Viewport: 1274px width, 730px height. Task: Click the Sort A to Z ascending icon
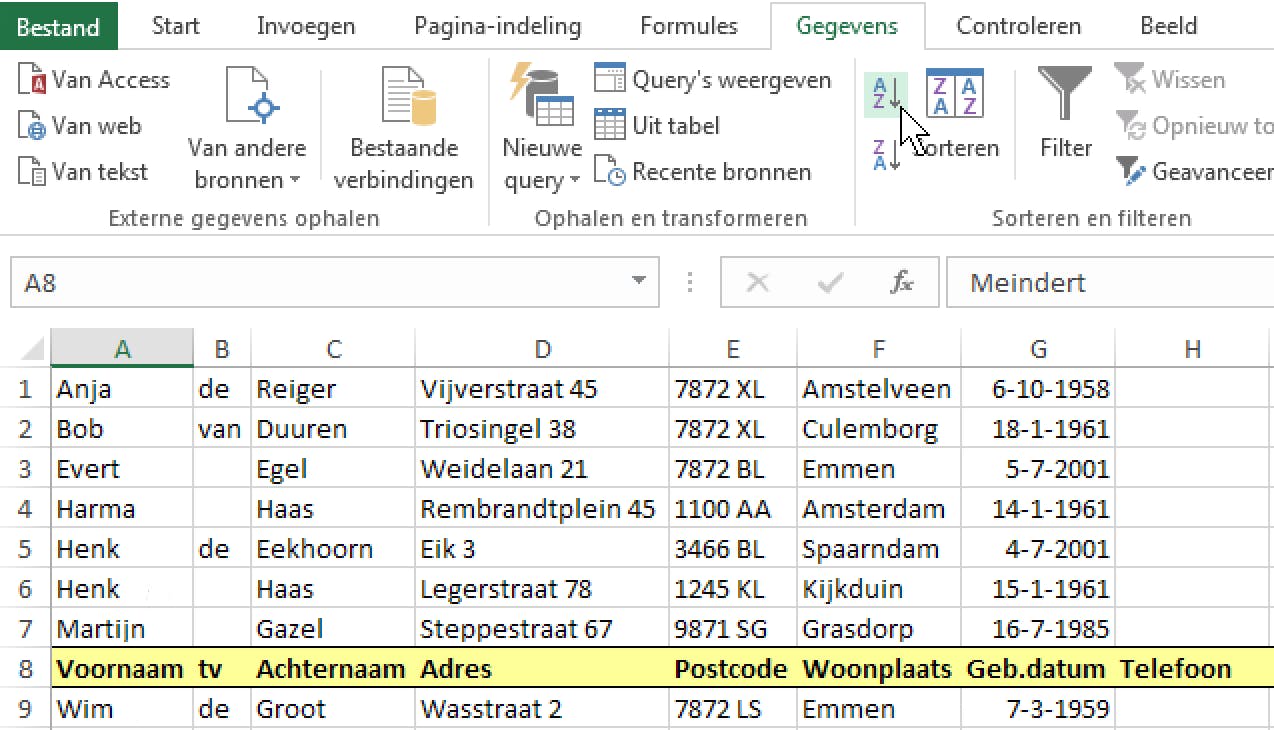coord(883,94)
